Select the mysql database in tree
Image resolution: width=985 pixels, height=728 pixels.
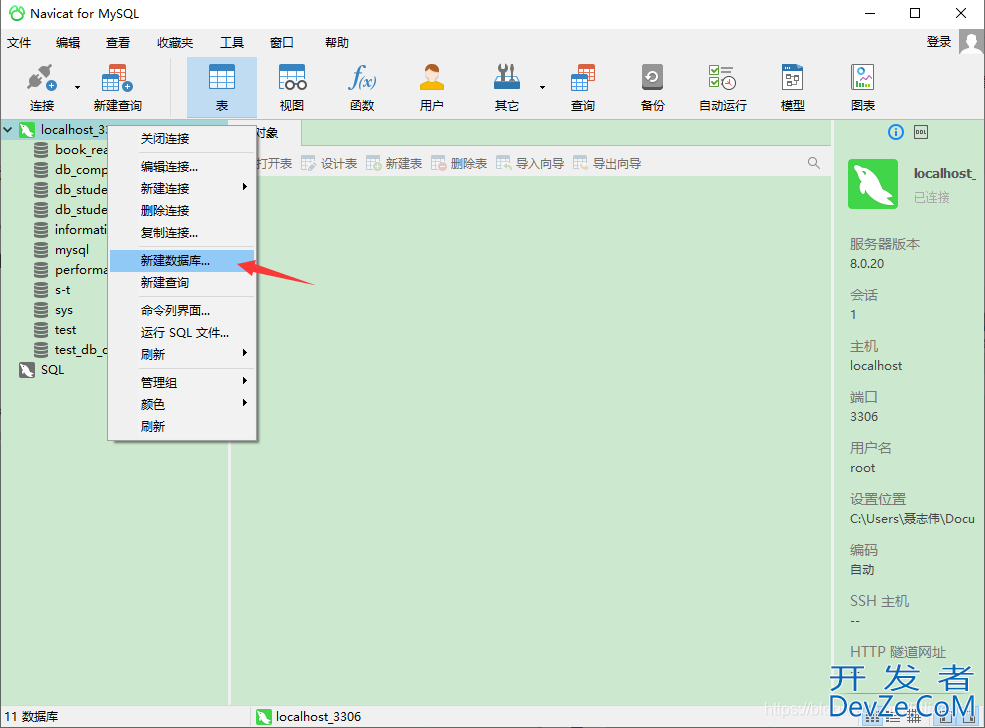pos(71,250)
